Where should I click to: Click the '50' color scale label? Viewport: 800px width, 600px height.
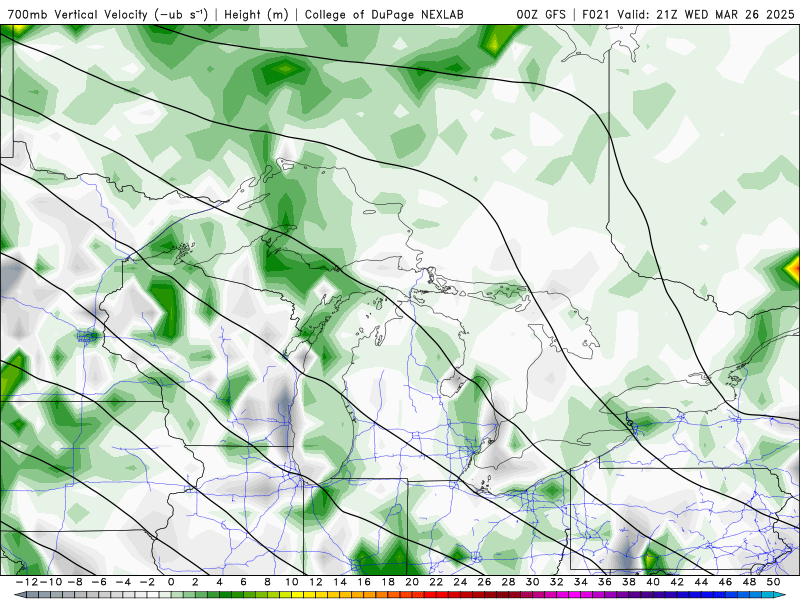coord(773,582)
